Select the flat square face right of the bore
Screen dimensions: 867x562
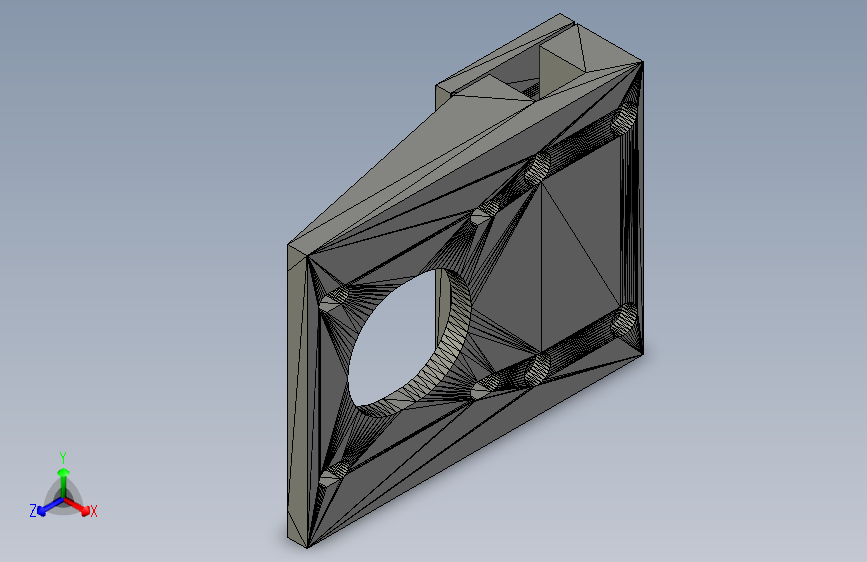point(580,246)
